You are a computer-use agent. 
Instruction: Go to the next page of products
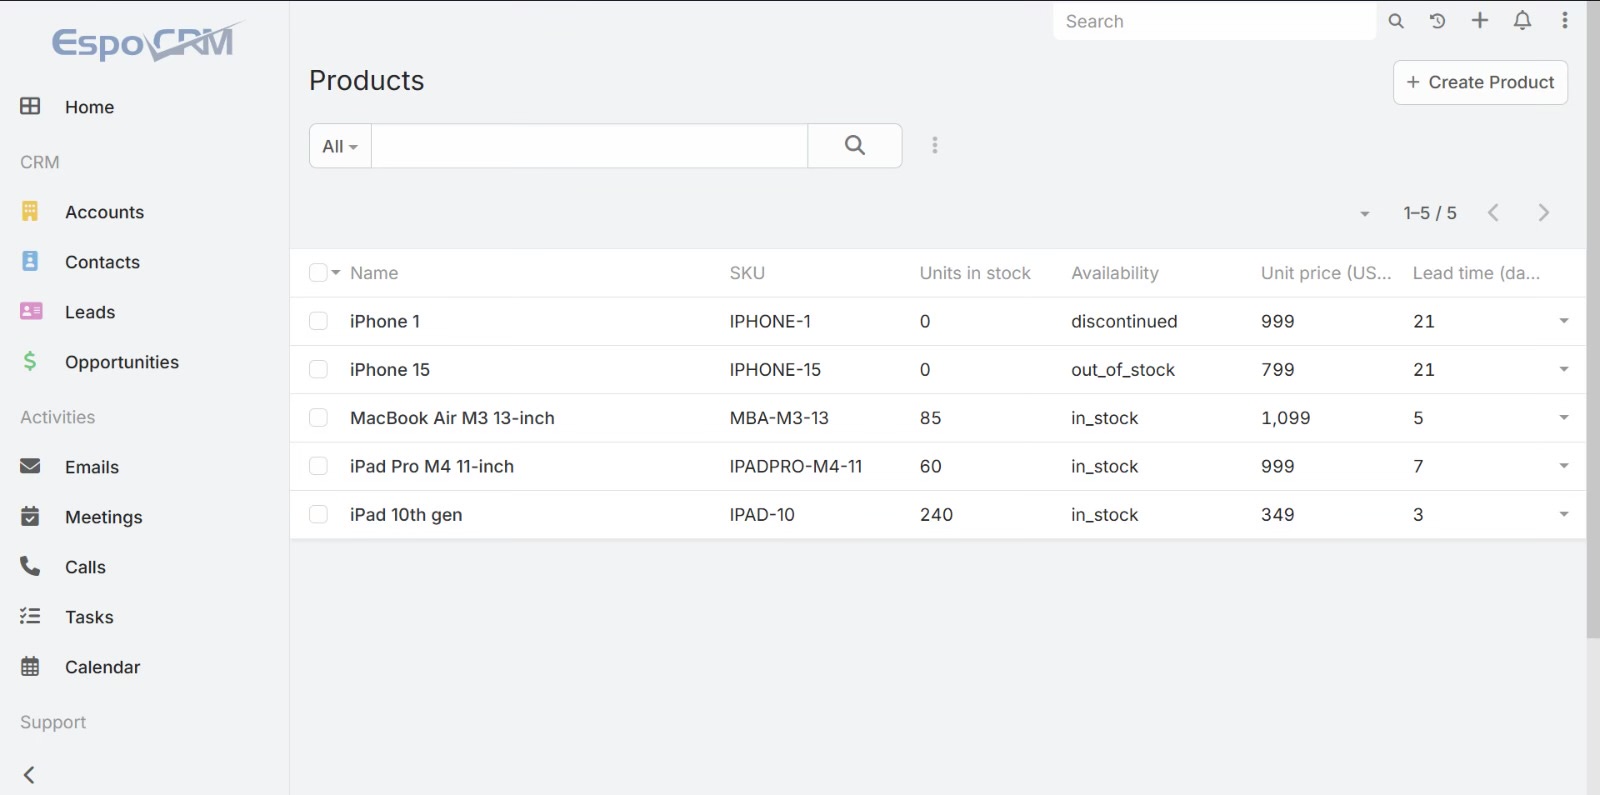pyautogui.click(x=1543, y=213)
